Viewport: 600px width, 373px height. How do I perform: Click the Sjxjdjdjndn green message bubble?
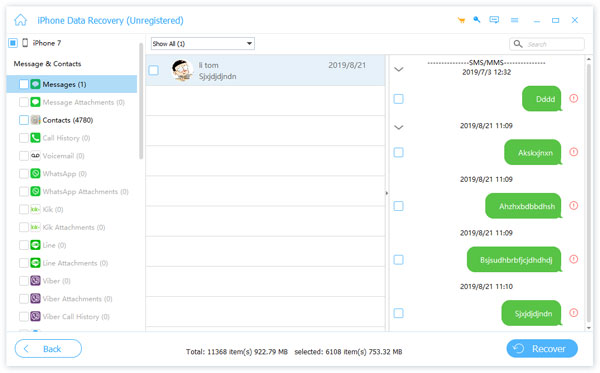point(532,313)
